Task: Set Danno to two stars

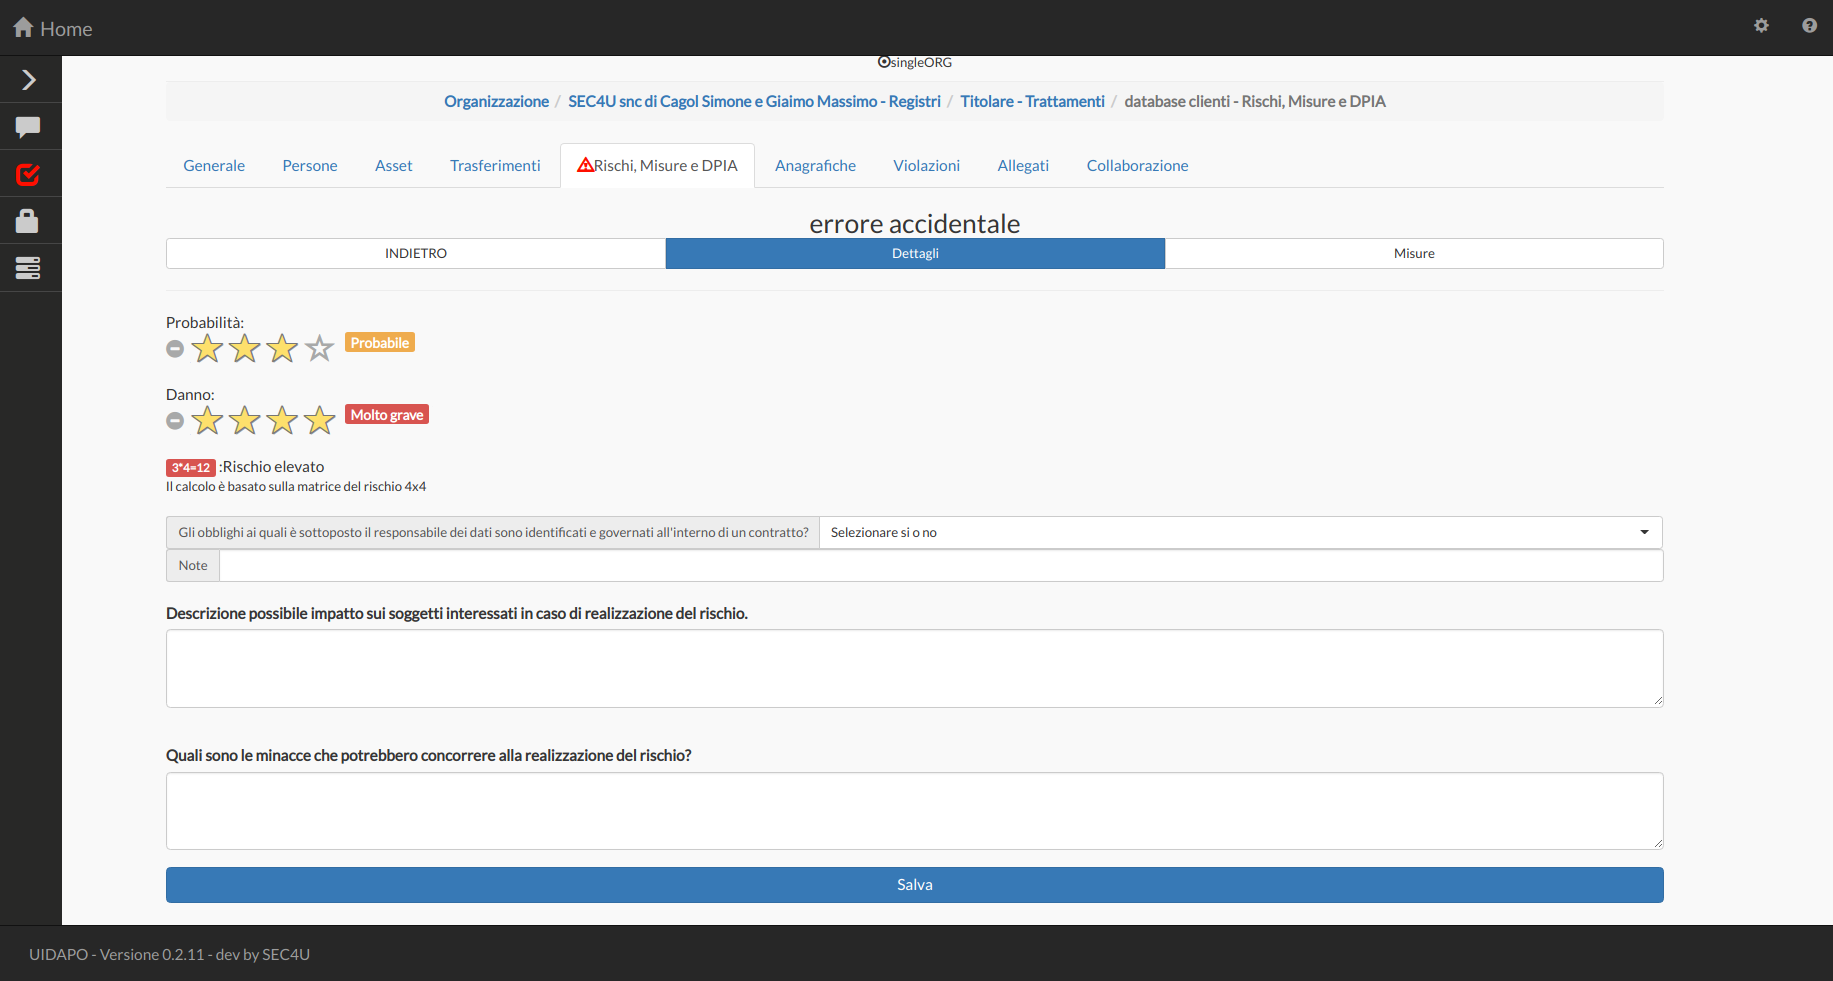Action: (245, 420)
